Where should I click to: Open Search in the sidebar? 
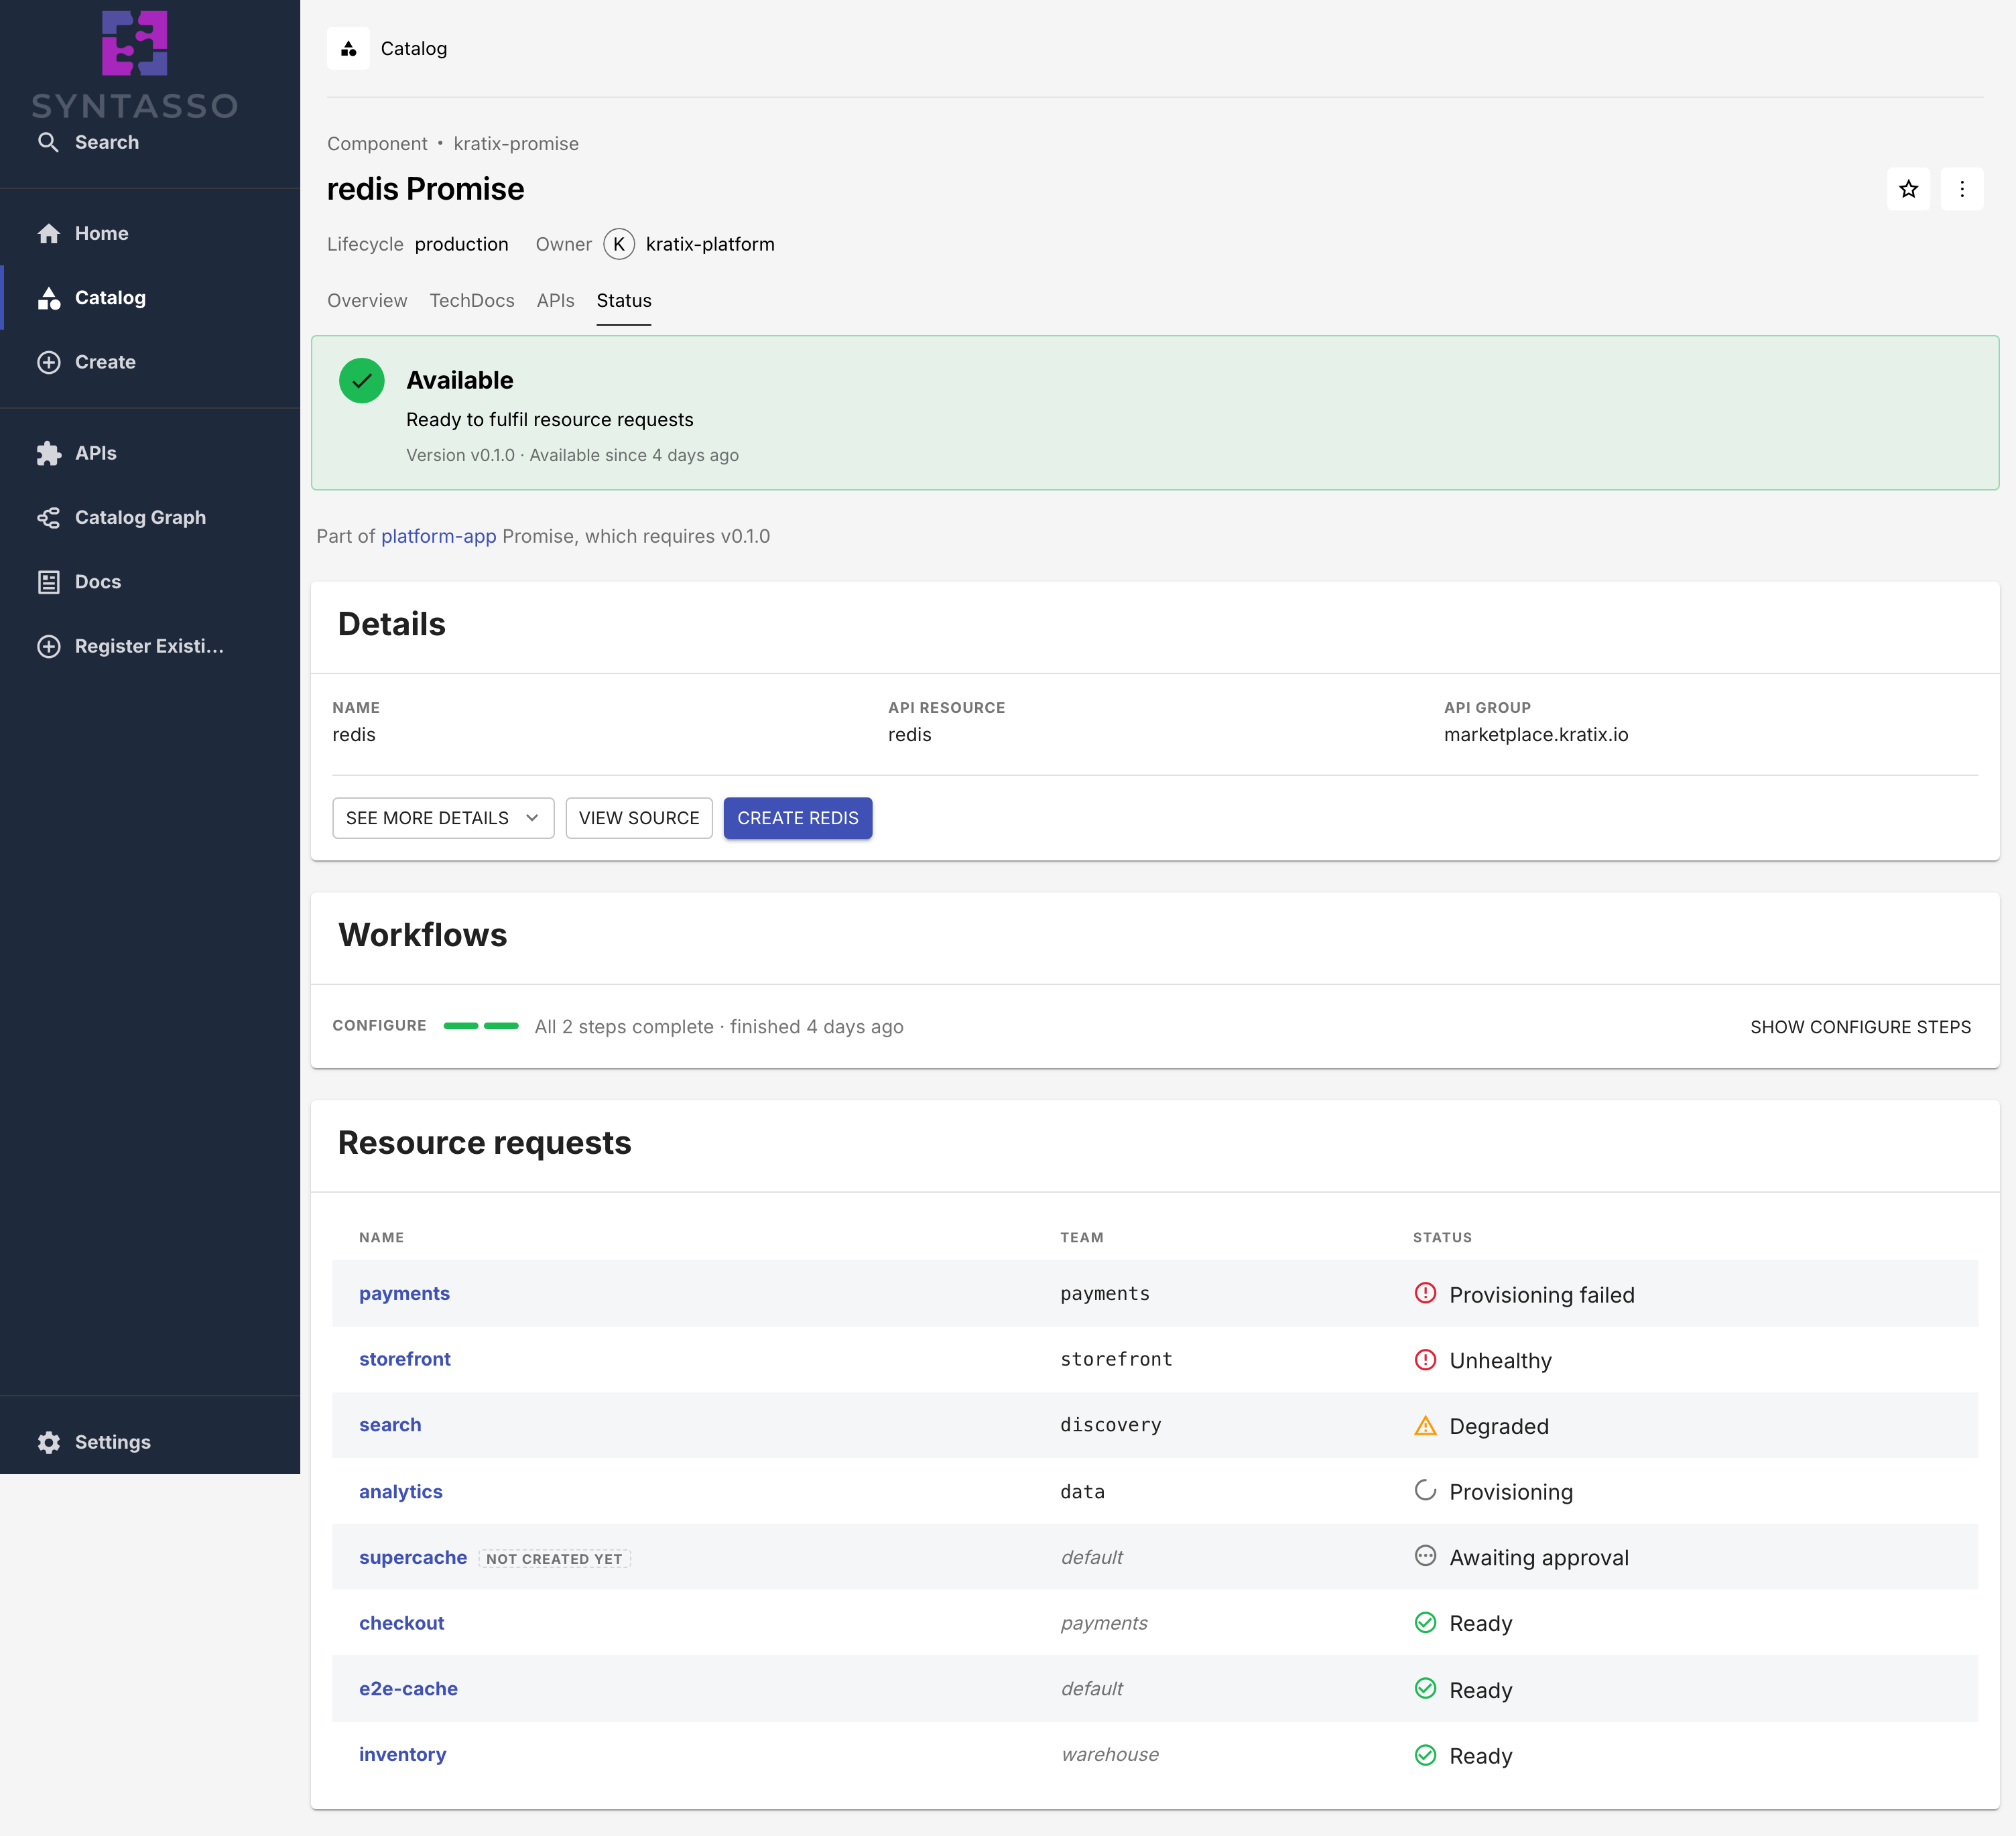tap(88, 142)
